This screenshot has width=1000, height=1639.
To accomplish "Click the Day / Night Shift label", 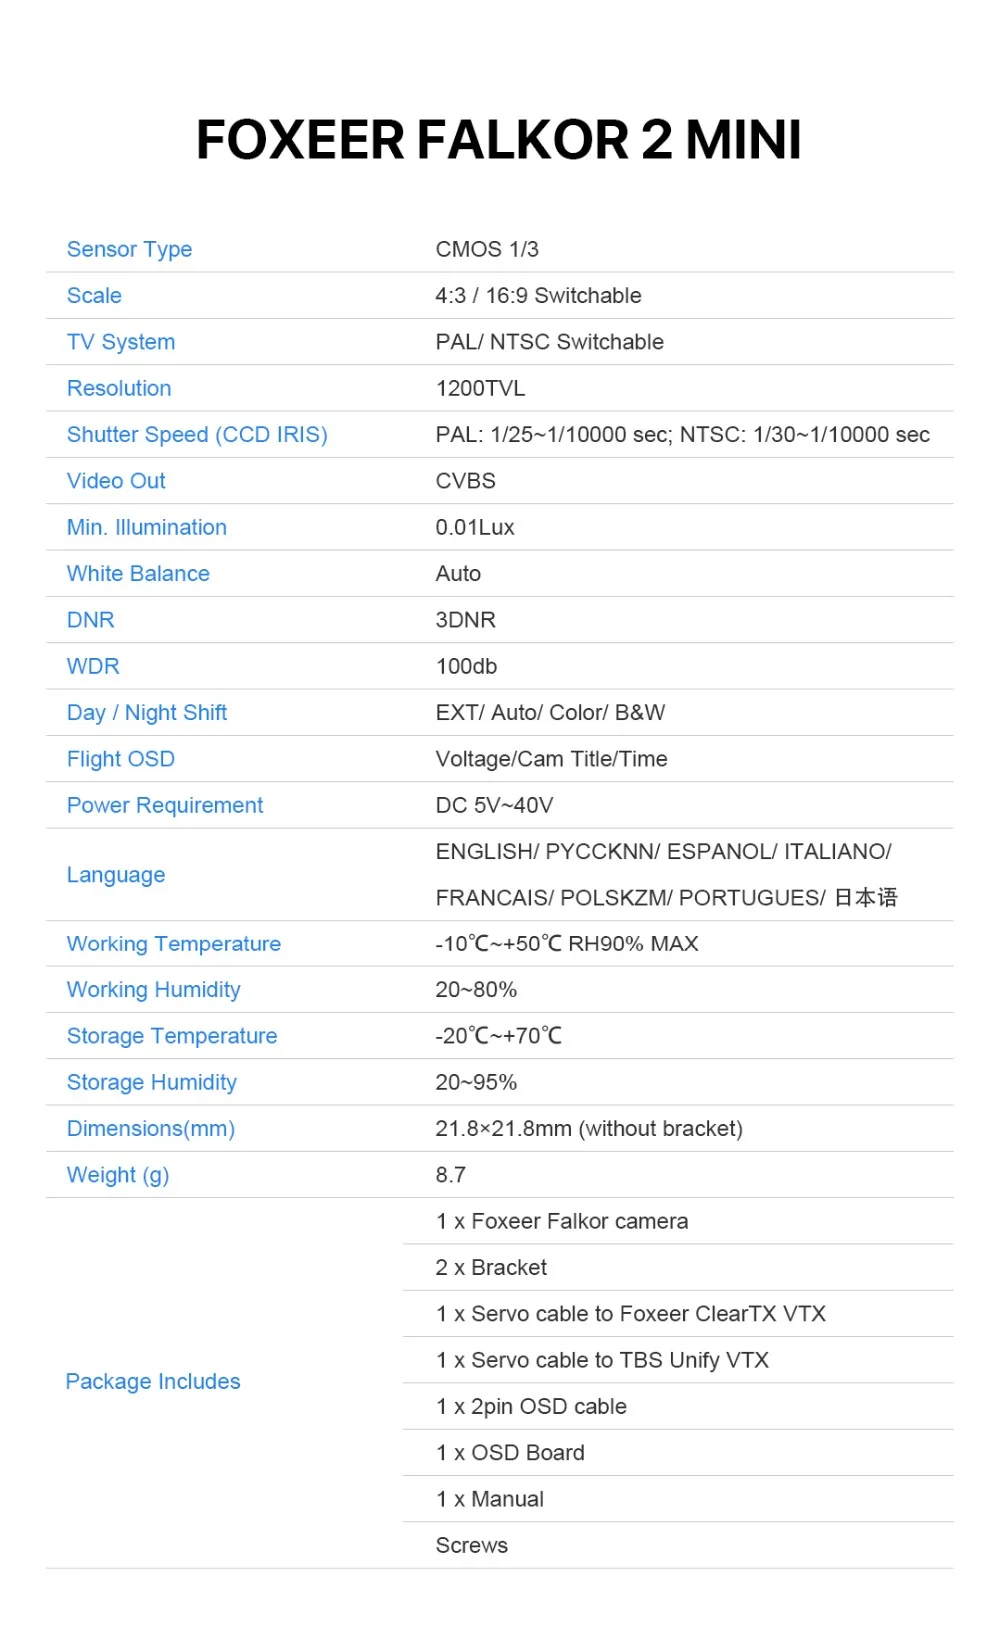I will (x=147, y=713).
